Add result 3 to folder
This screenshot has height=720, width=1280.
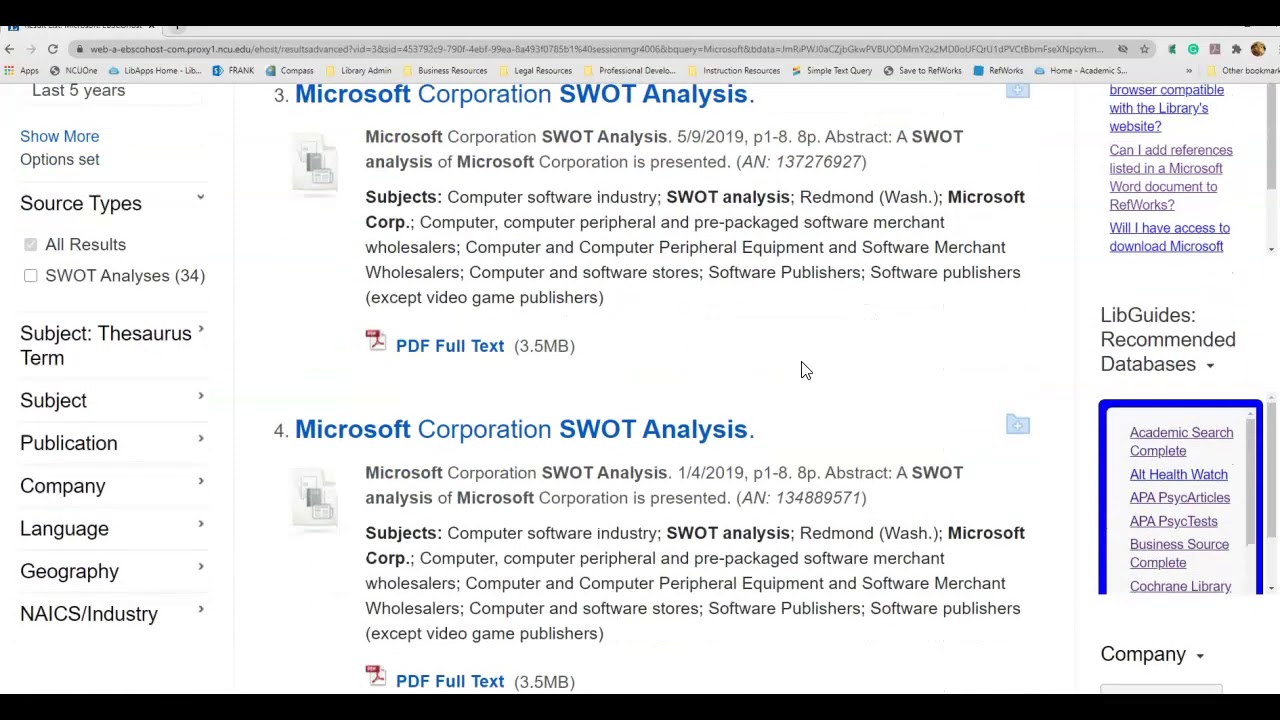tap(1017, 91)
